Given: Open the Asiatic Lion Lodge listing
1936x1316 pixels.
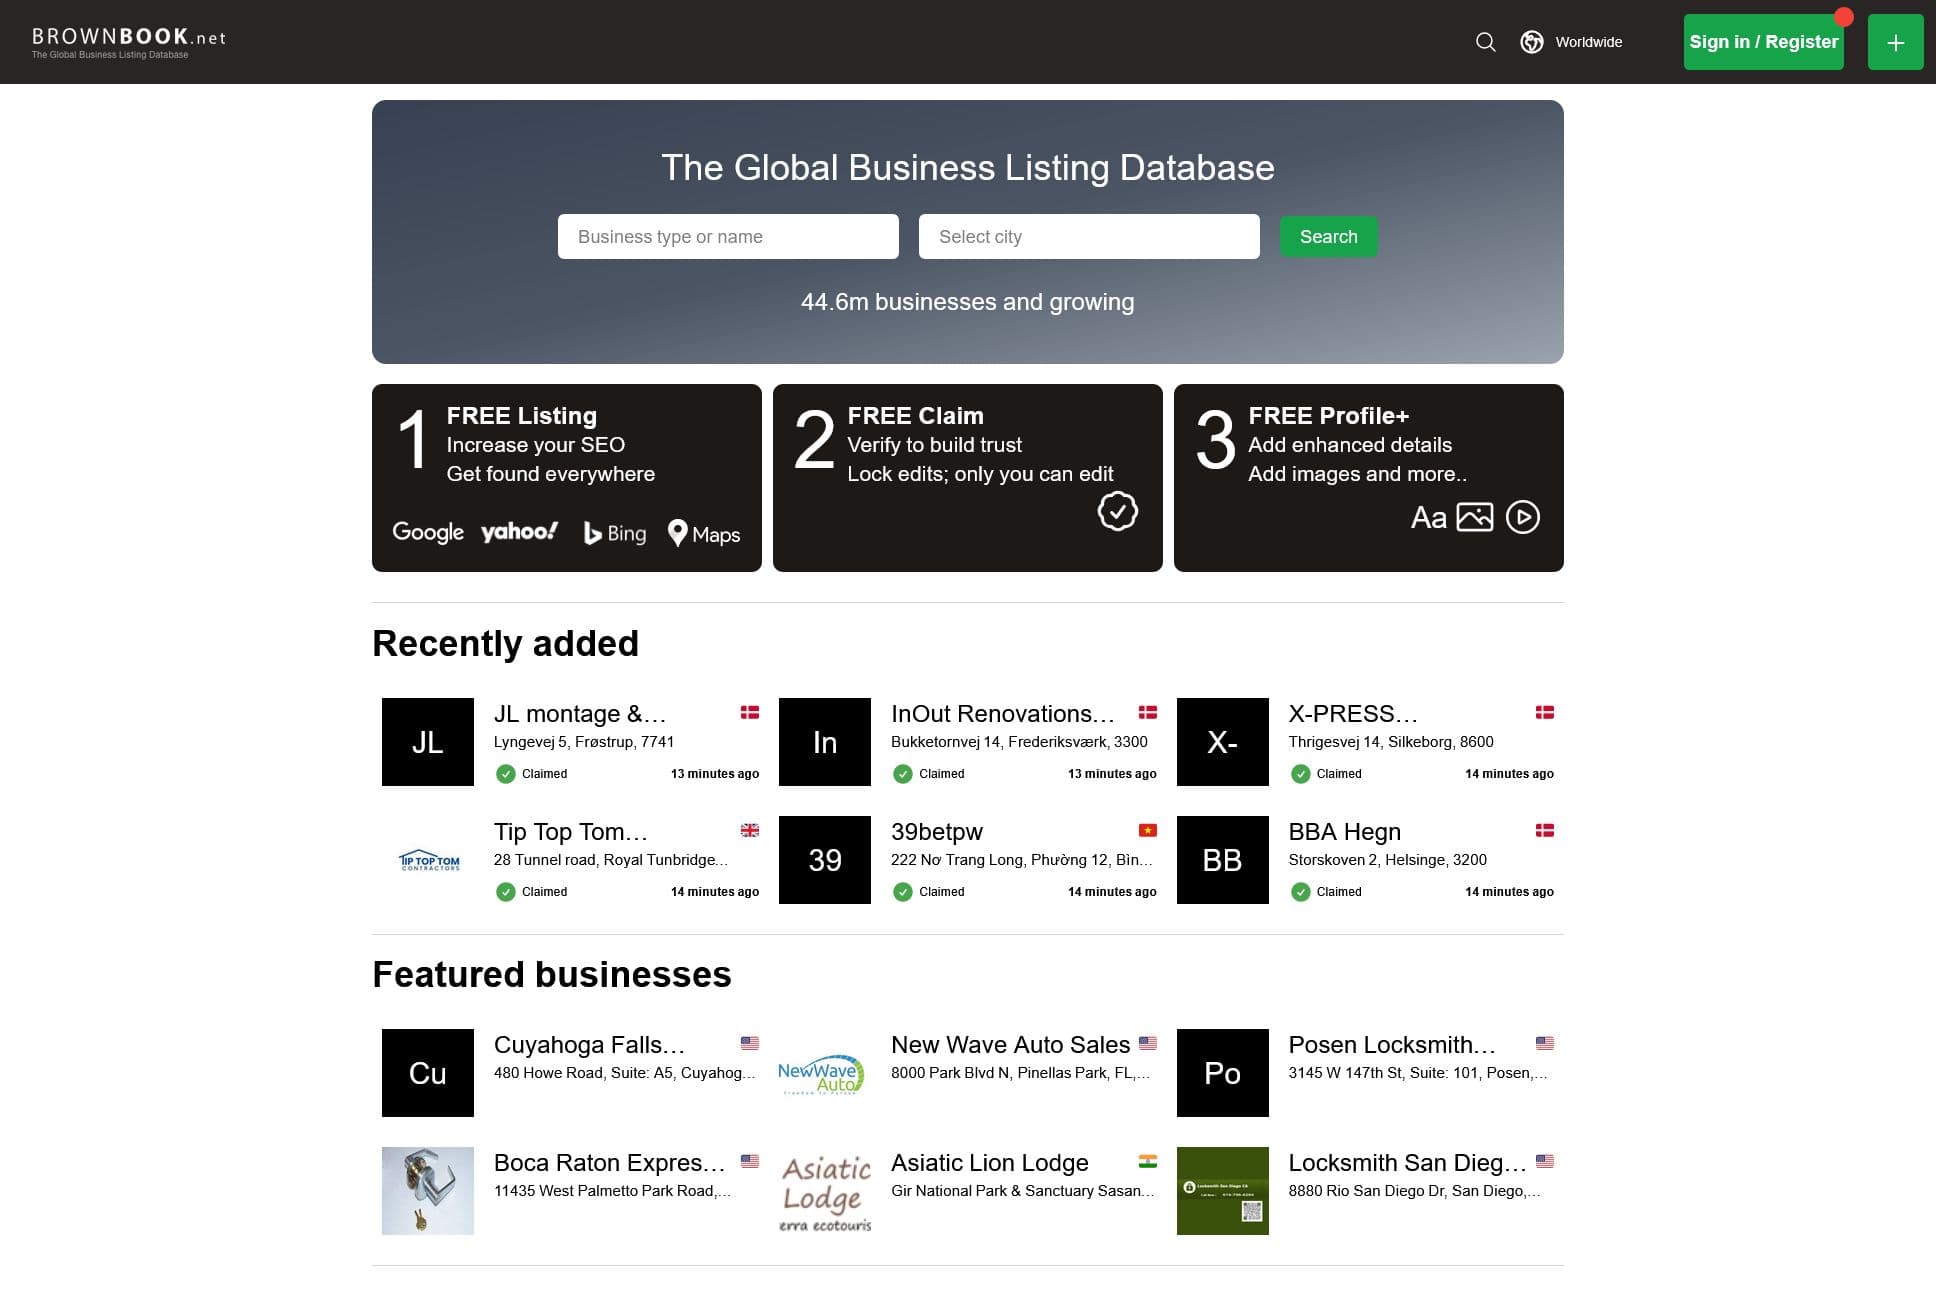Looking at the screenshot, I should coord(989,1162).
